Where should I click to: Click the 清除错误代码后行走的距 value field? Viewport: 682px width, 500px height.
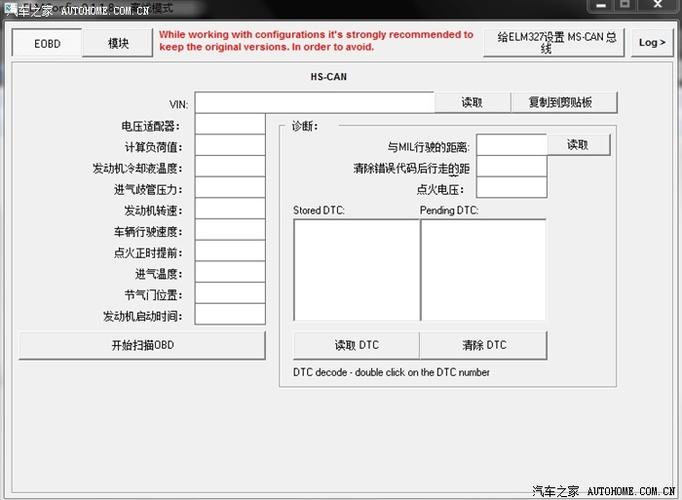coord(512,166)
